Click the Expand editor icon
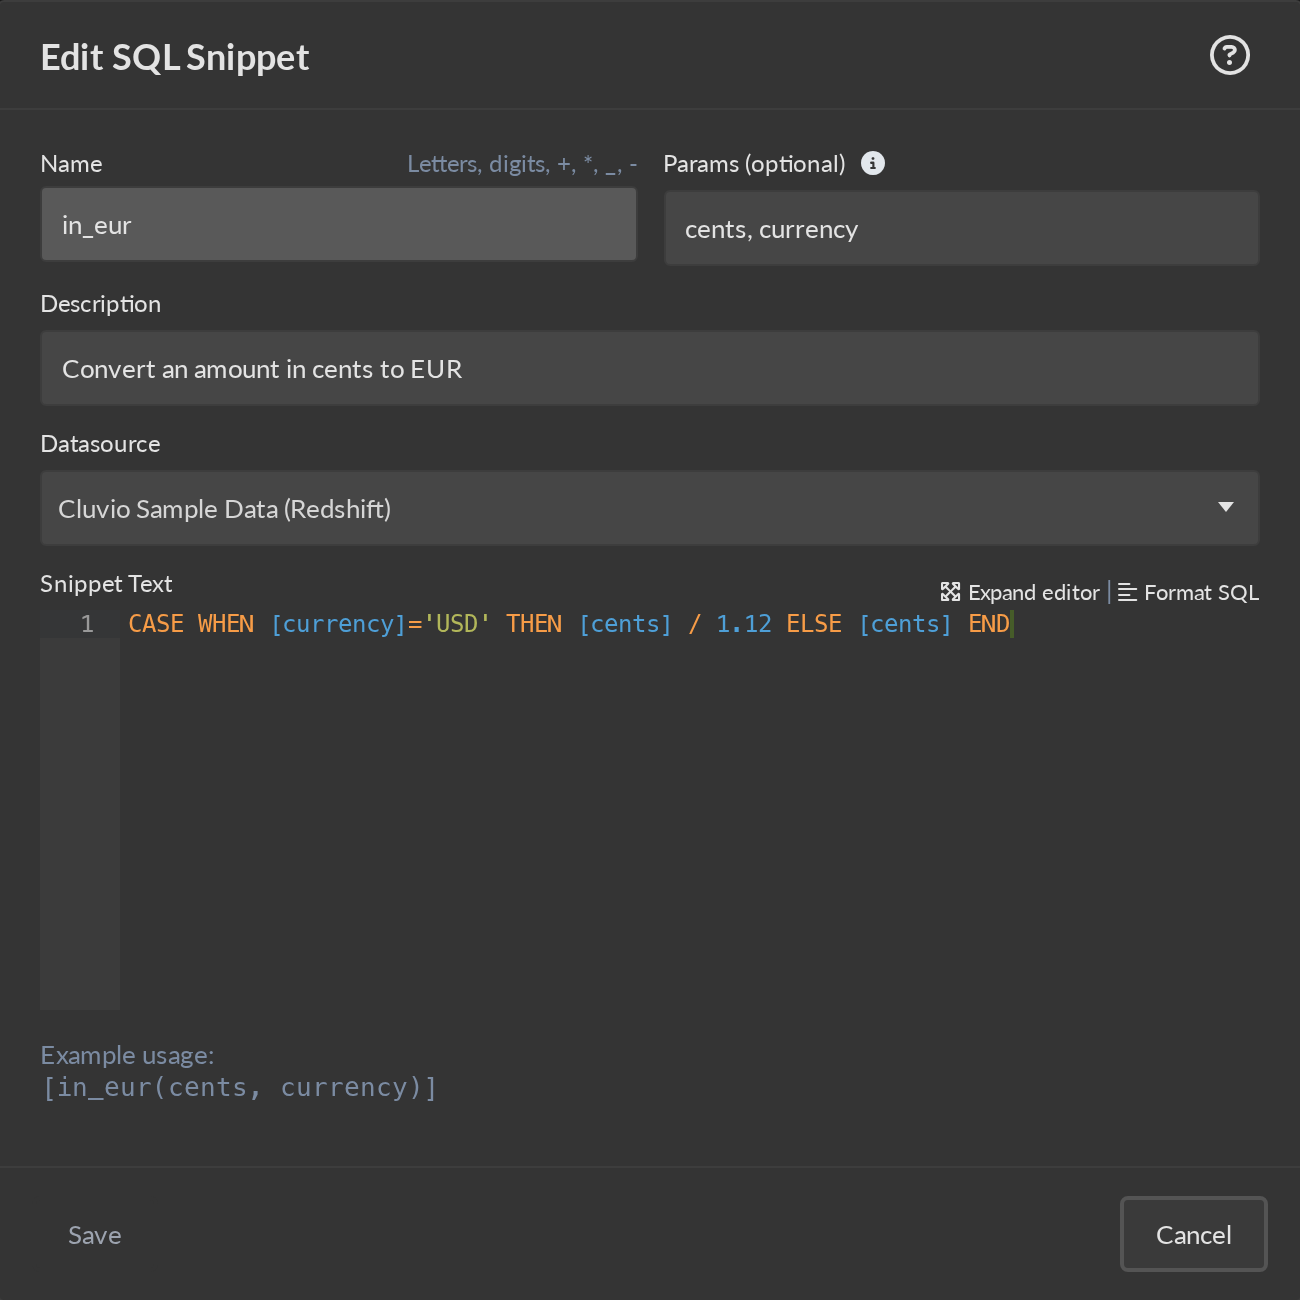1300x1300 pixels. point(950,592)
